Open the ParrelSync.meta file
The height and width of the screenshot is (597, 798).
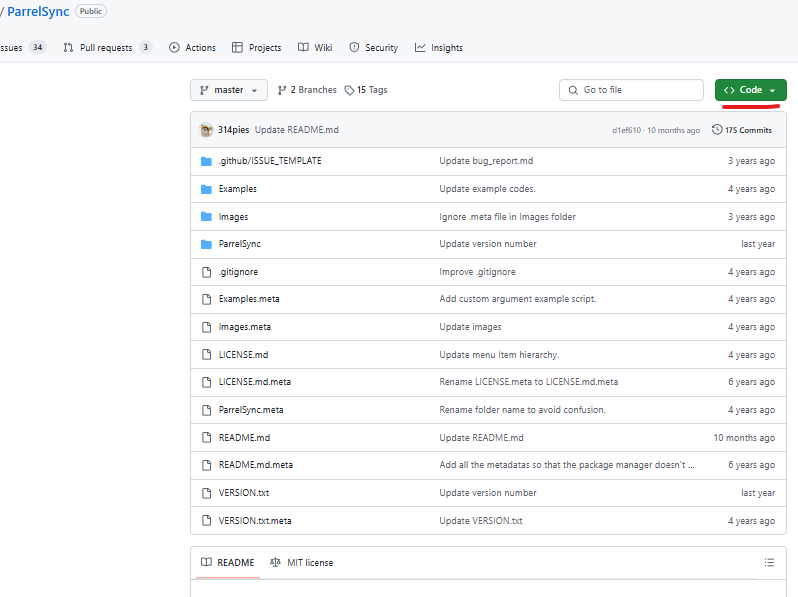251,410
